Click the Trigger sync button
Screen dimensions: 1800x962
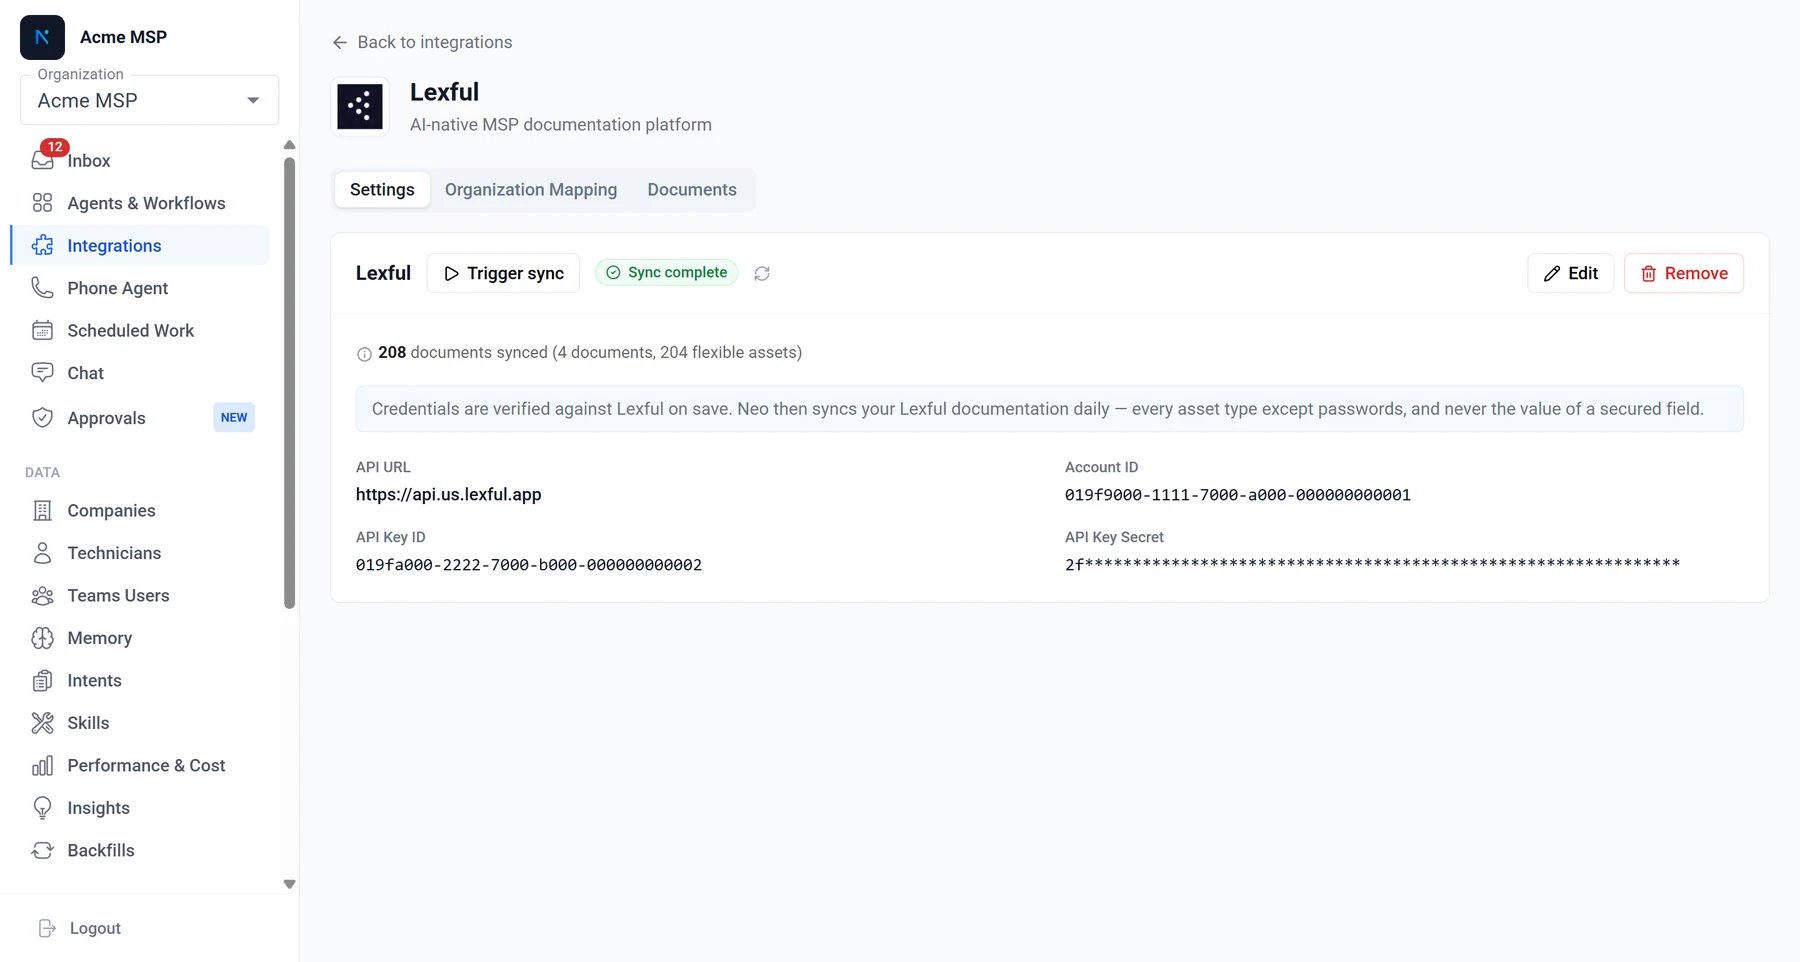[x=503, y=273]
